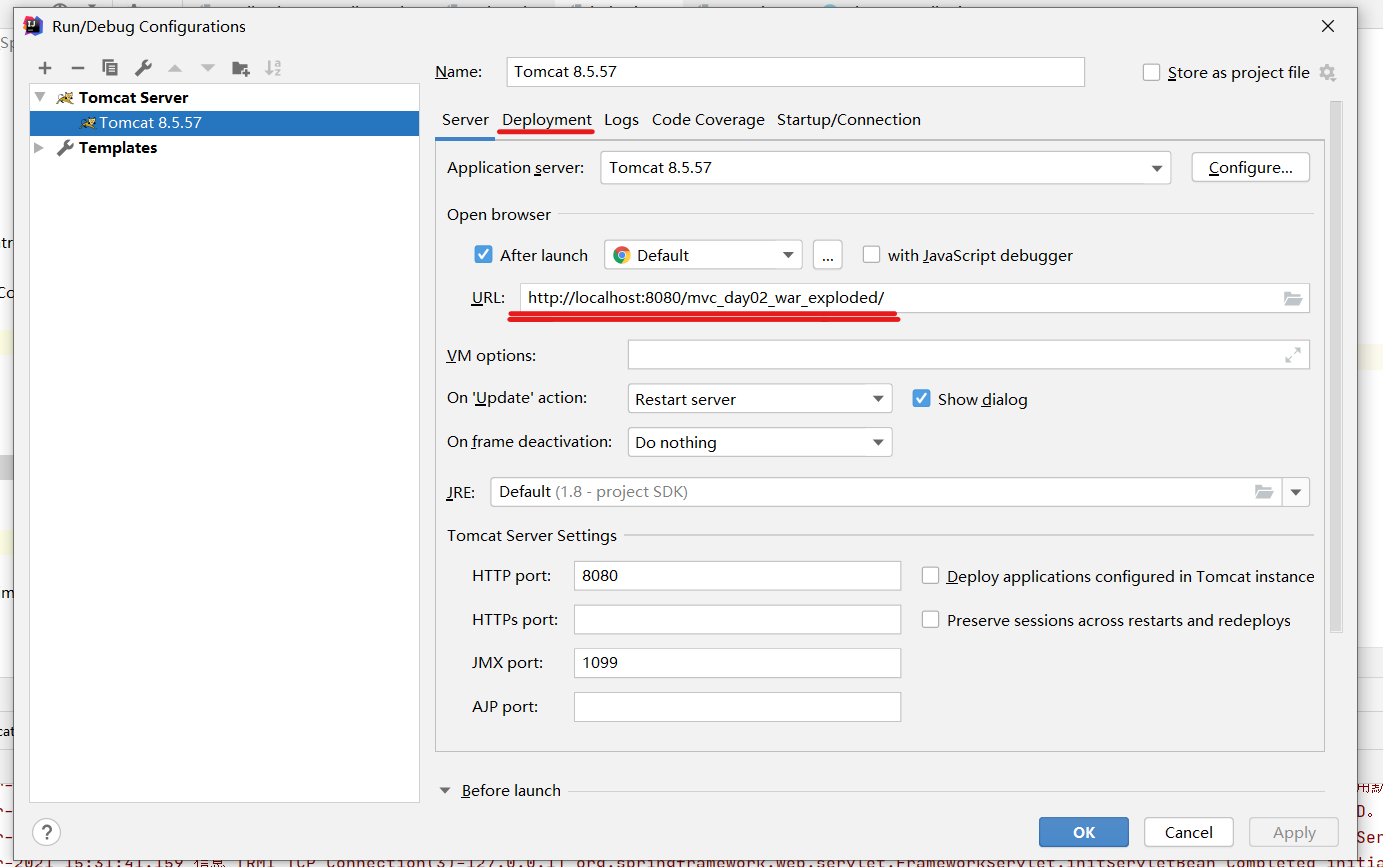Open On 'Update' action dropdown
1383x867 pixels.
pyautogui.click(x=760, y=399)
